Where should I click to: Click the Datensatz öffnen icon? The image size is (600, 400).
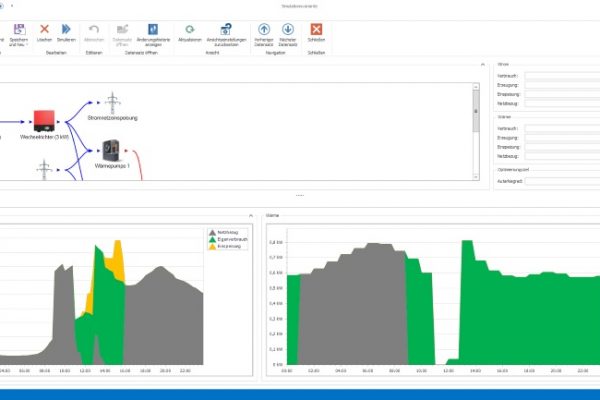122,29
